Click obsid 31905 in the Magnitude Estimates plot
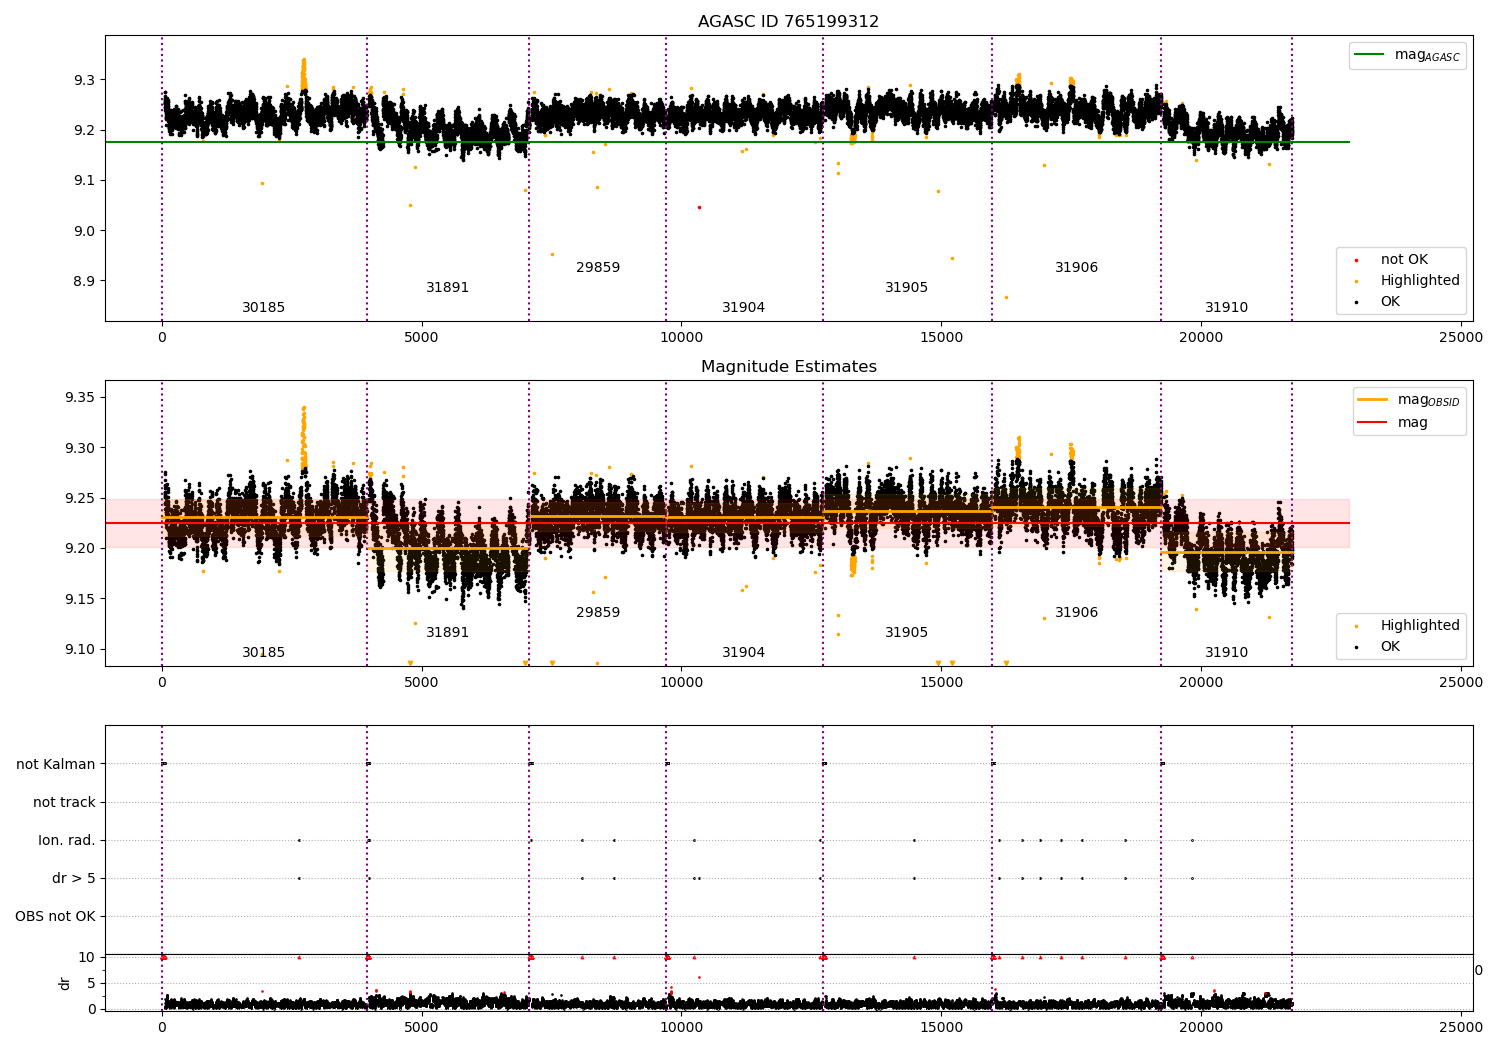The height and width of the screenshot is (1050, 1500). [906, 633]
